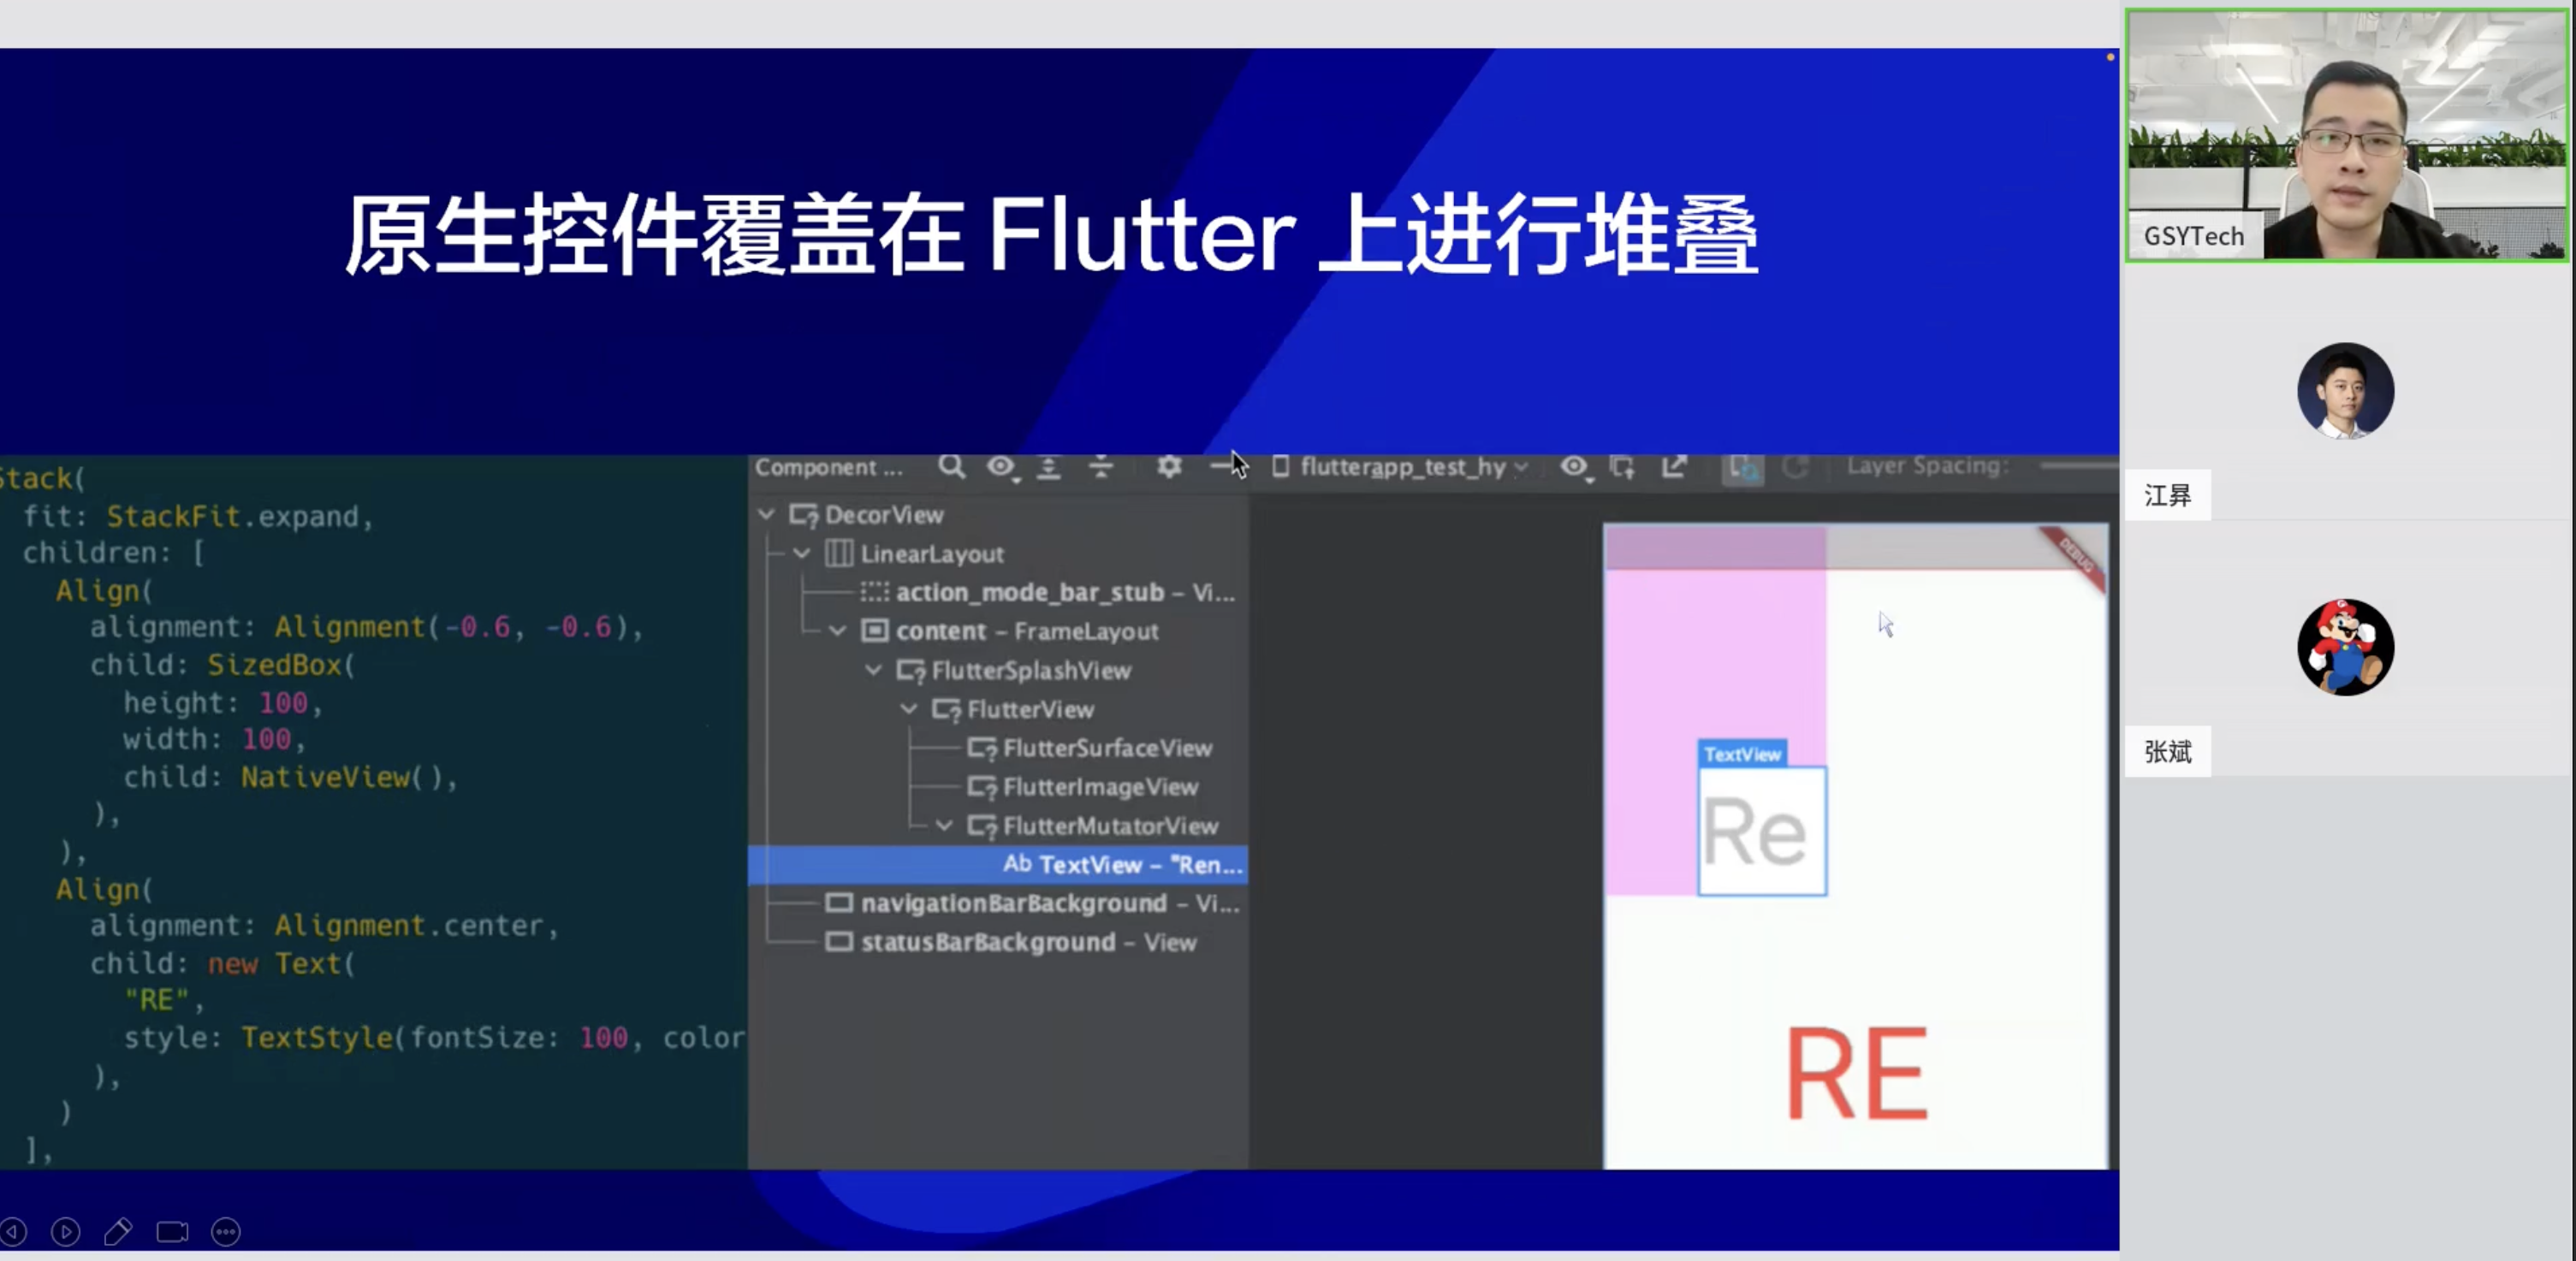This screenshot has width=2576, height=1261.
Task: Select DecorView in the component tree
Action: pyautogui.click(x=884, y=515)
